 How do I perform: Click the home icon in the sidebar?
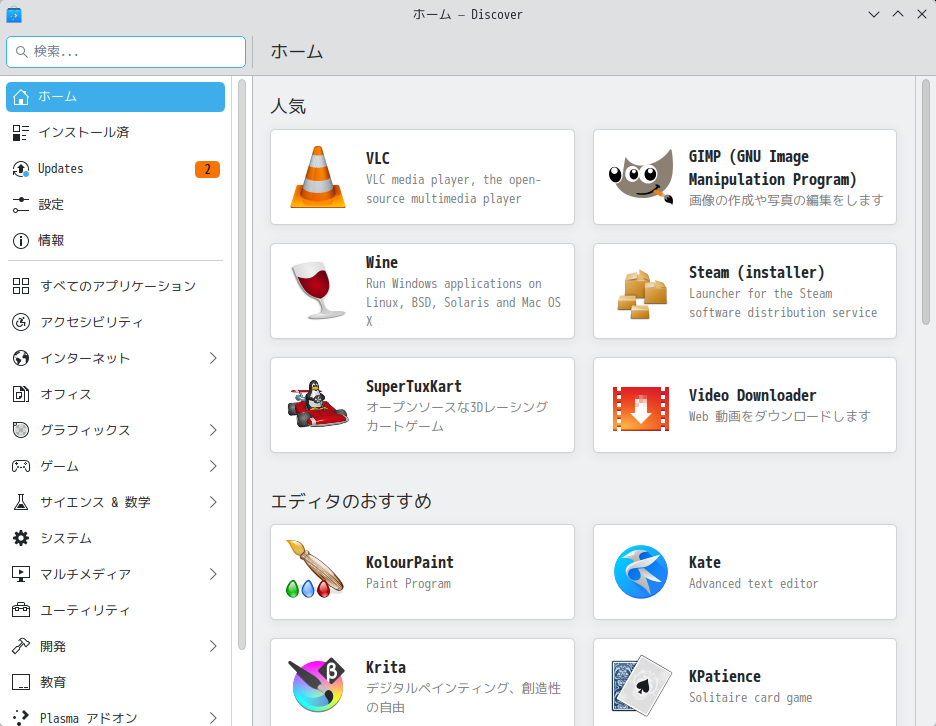point(21,97)
